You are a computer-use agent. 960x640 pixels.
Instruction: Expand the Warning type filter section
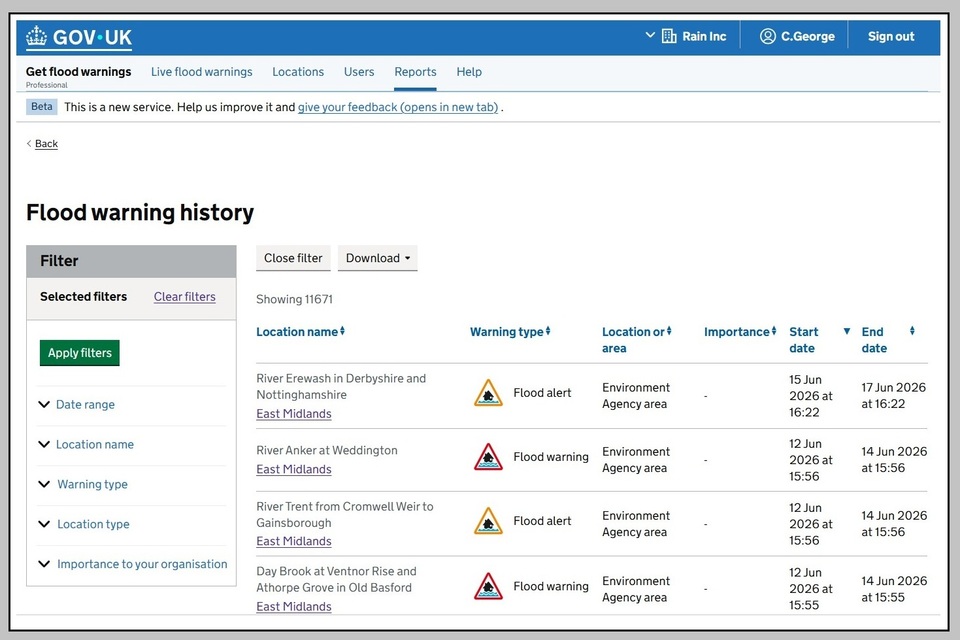click(92, 484)
